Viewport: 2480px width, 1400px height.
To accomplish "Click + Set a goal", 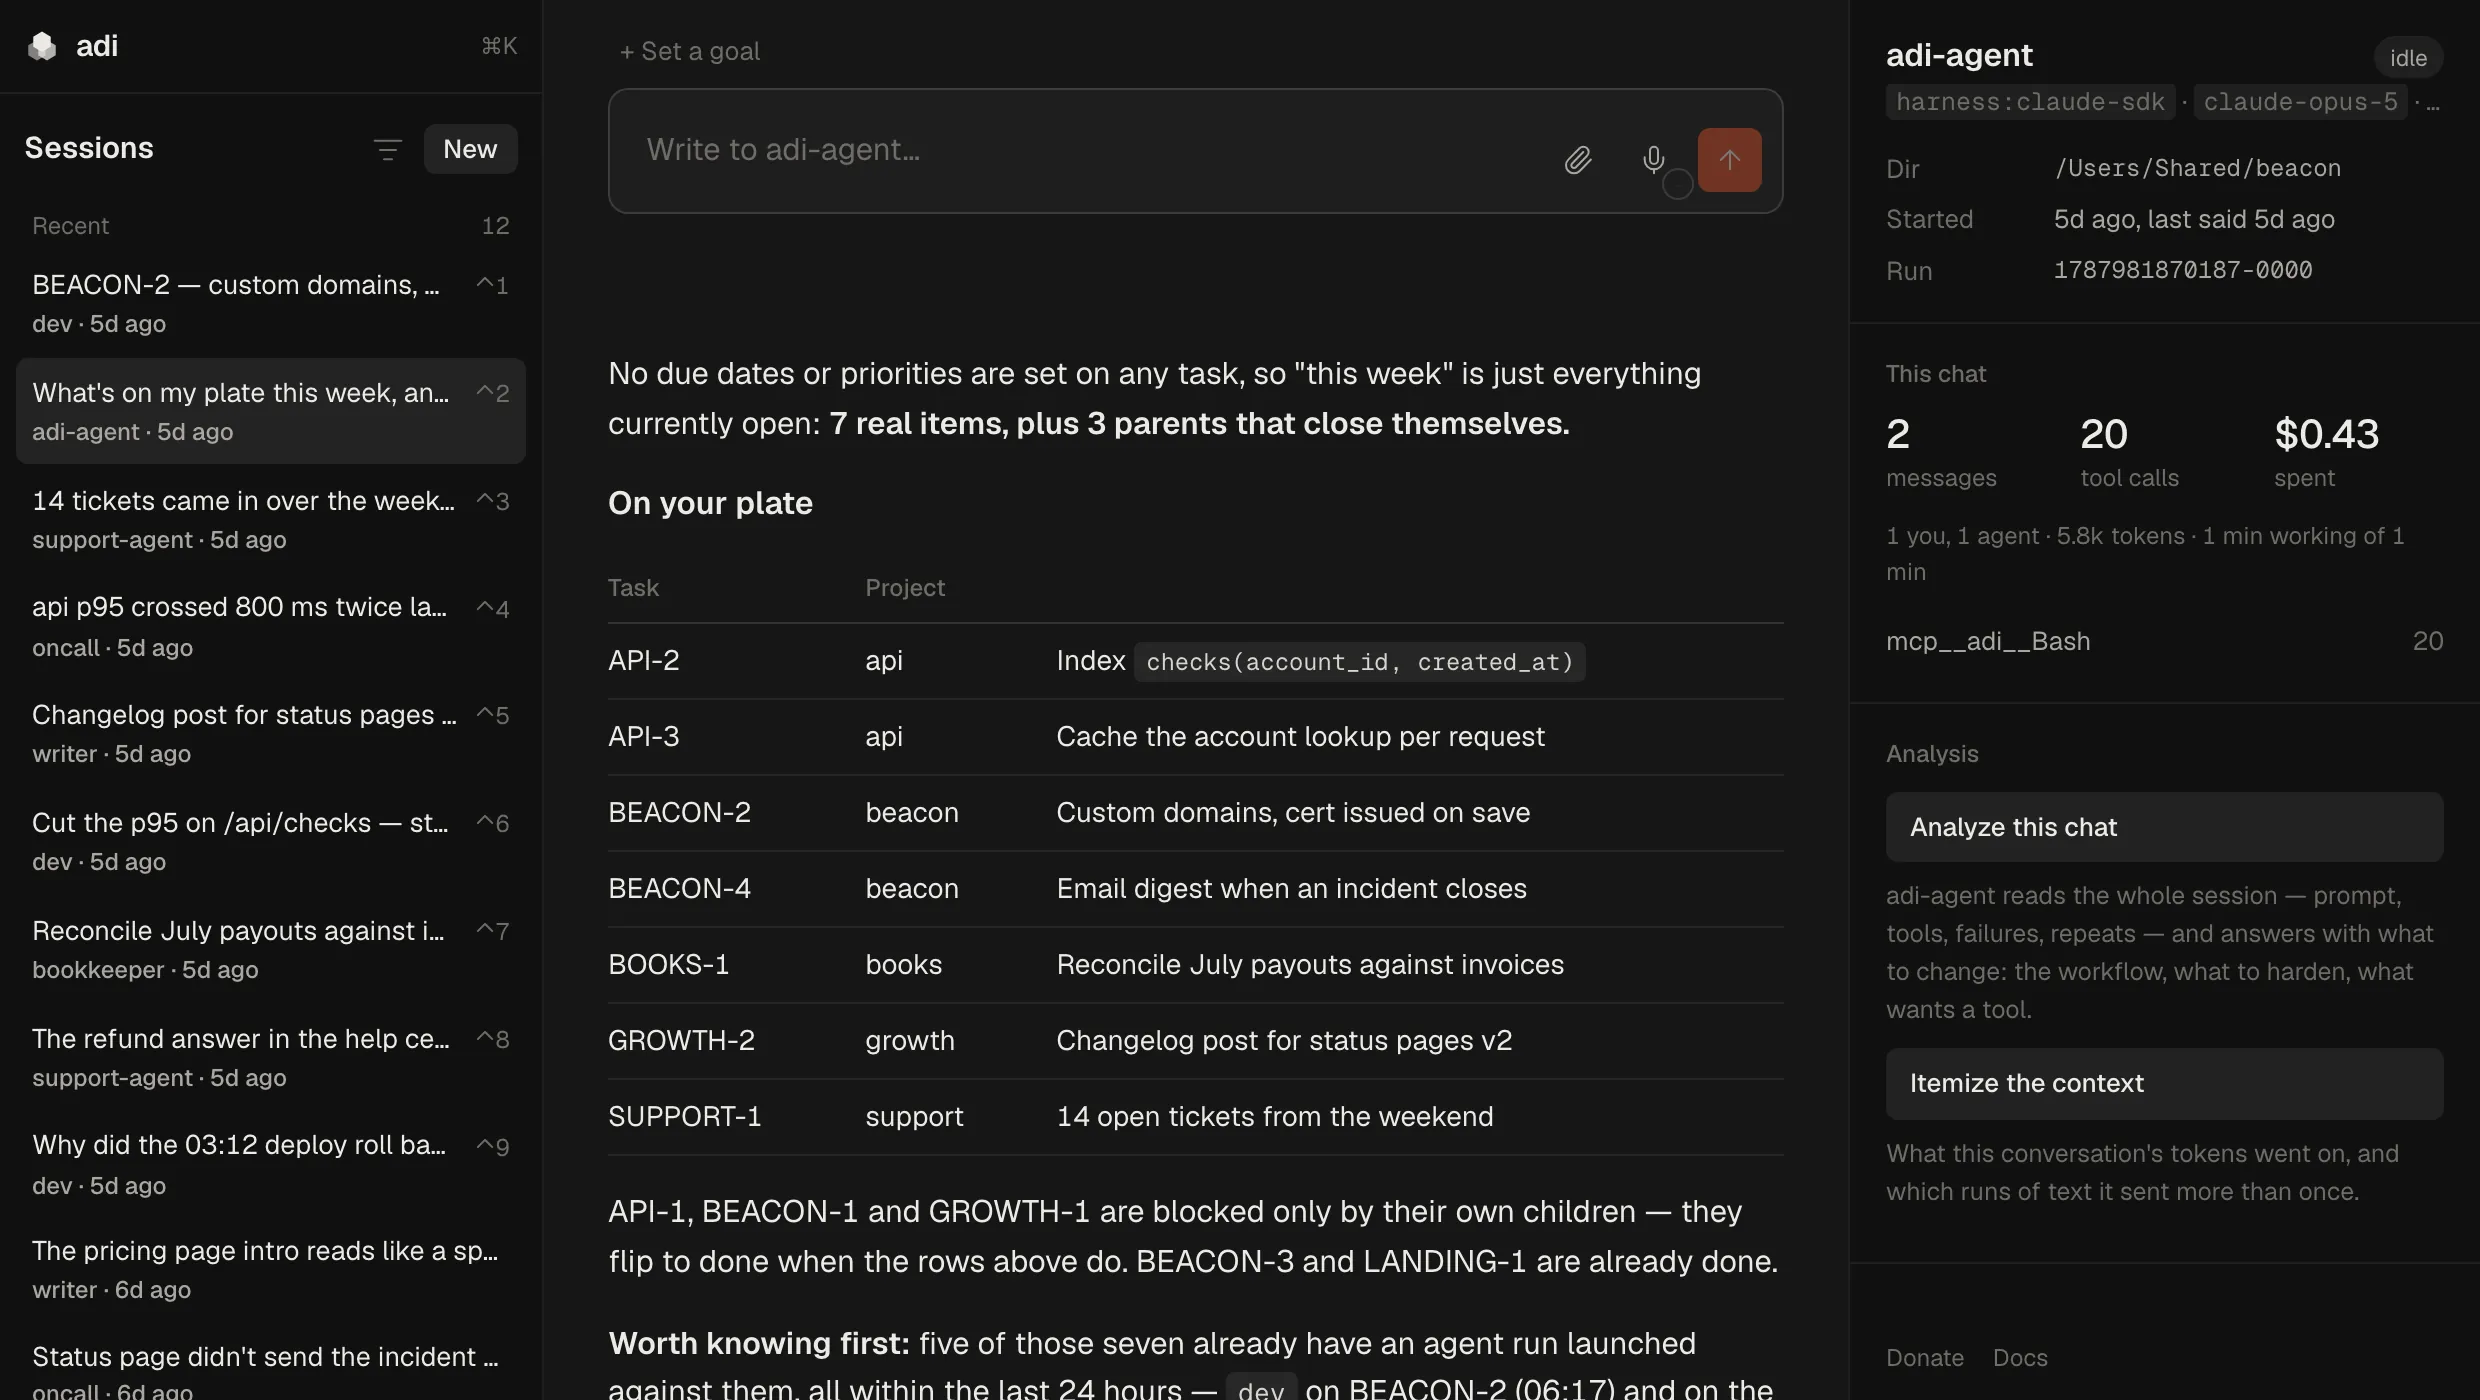I will [x=689, y=51].
